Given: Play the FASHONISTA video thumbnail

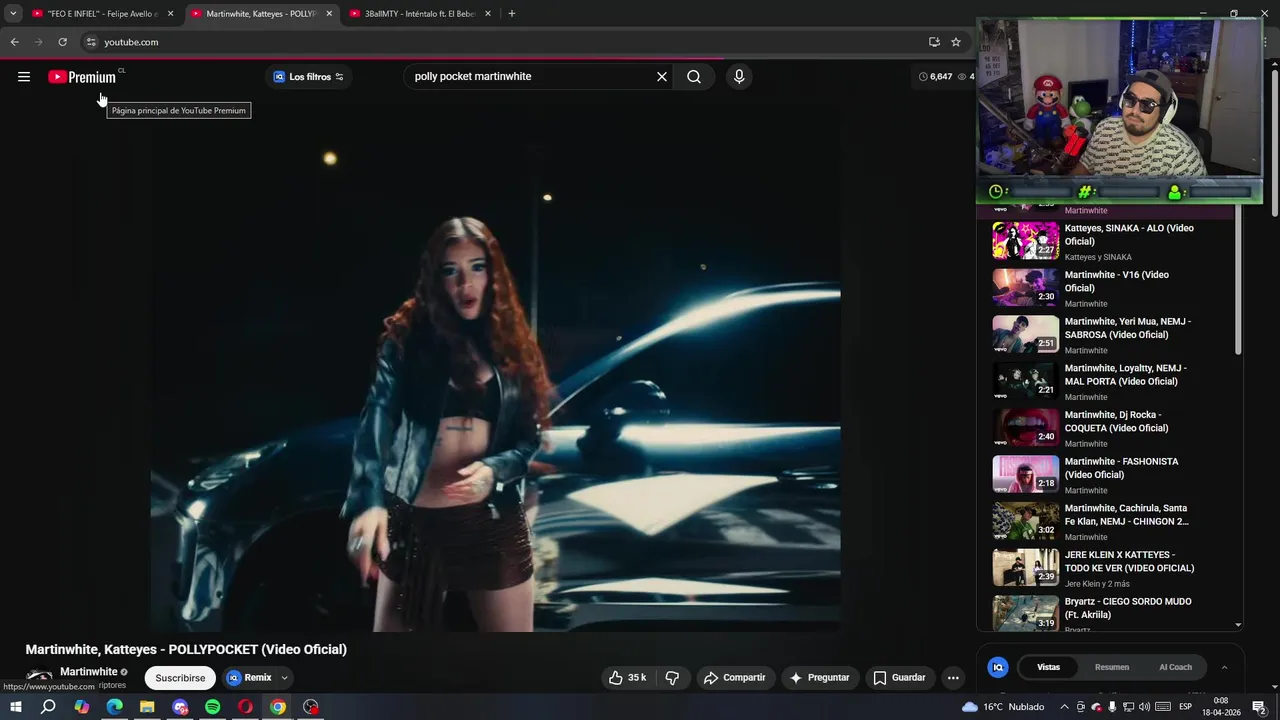Looking at the screenshot, I should point(1025,474).
